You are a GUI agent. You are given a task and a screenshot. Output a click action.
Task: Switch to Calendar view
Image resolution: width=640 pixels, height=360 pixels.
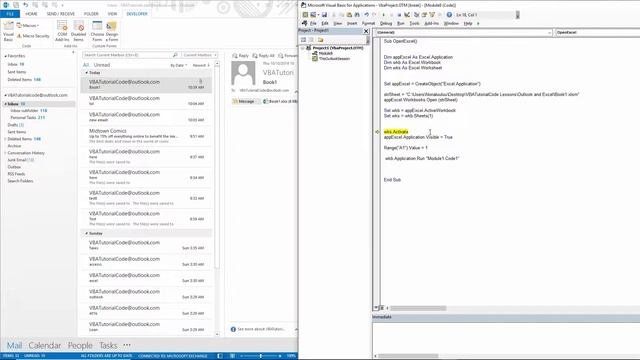coord(44,345)
